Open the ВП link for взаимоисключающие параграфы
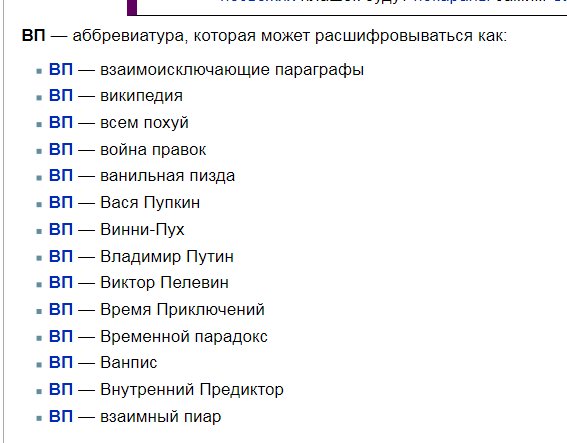Image resolution: width=567 pixels, height=443 pixels. tap(61, 69)
